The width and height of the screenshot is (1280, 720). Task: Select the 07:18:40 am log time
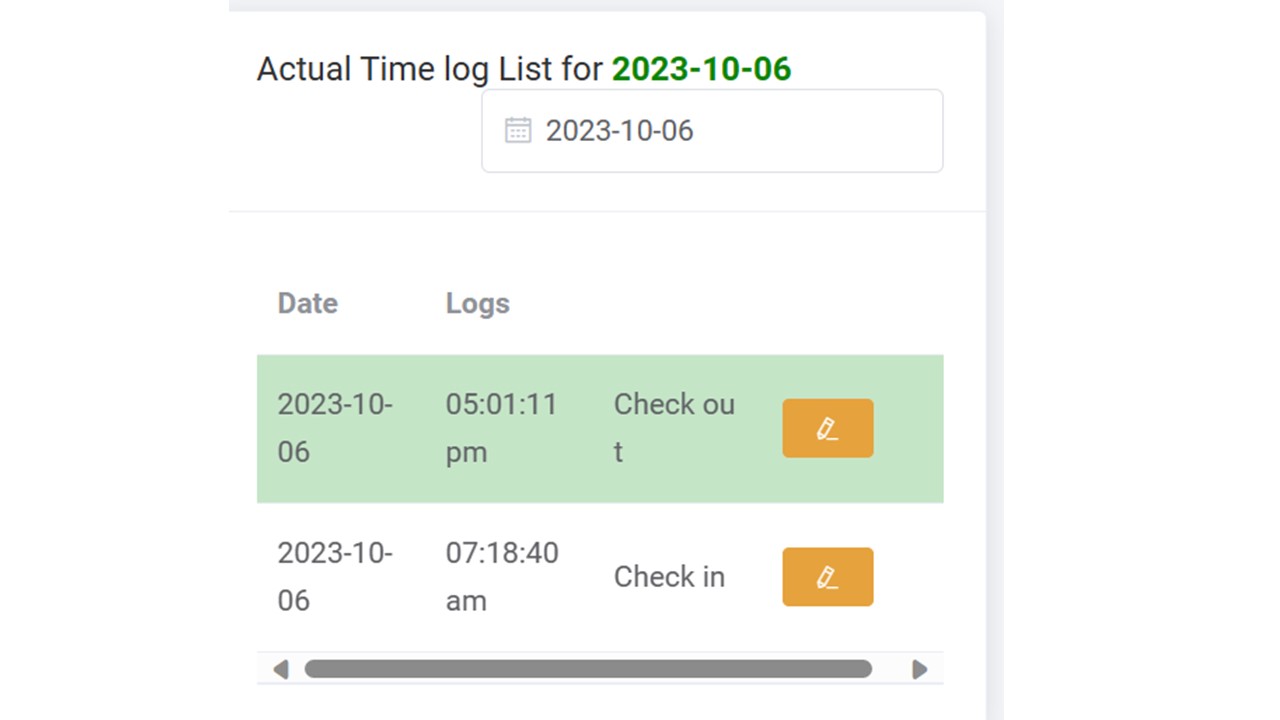(x=501, y=577)
